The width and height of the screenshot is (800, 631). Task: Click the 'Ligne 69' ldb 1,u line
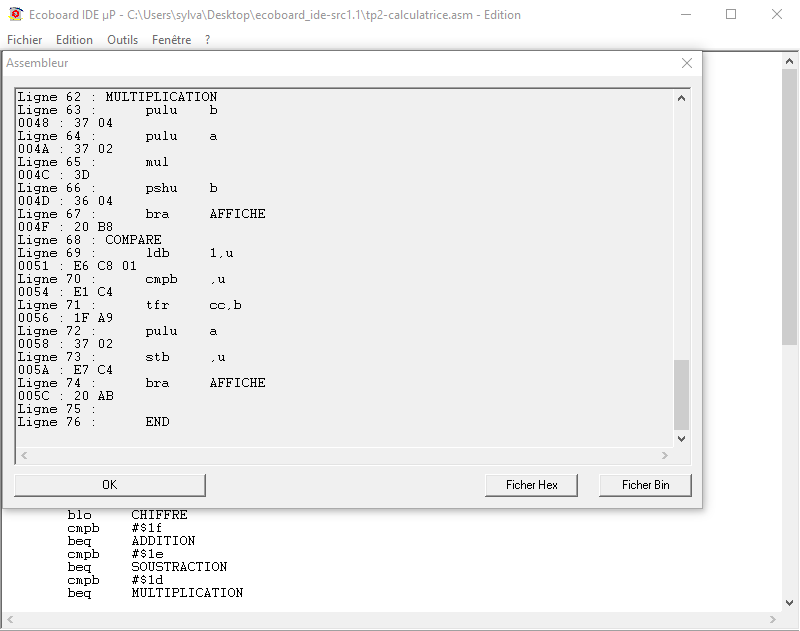click(x=126, y=253)
